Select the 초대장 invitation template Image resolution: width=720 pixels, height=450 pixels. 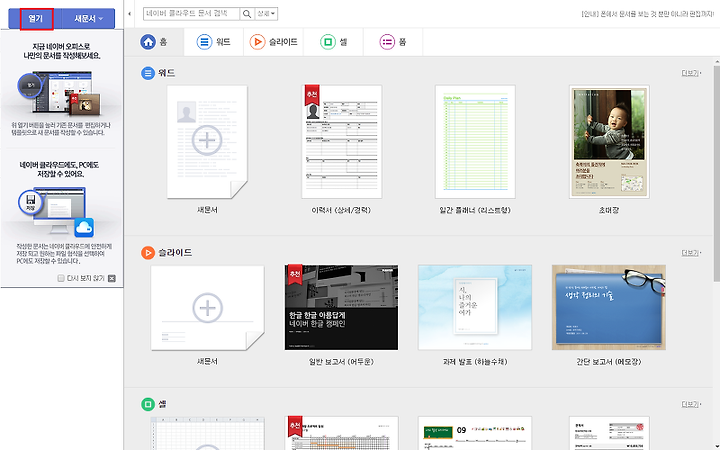tap(609, 142)
